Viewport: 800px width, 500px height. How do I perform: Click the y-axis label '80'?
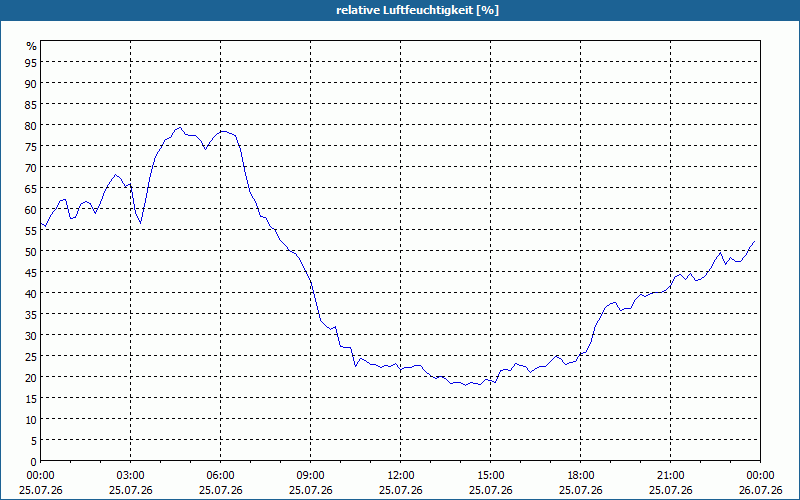coord(31,126)
